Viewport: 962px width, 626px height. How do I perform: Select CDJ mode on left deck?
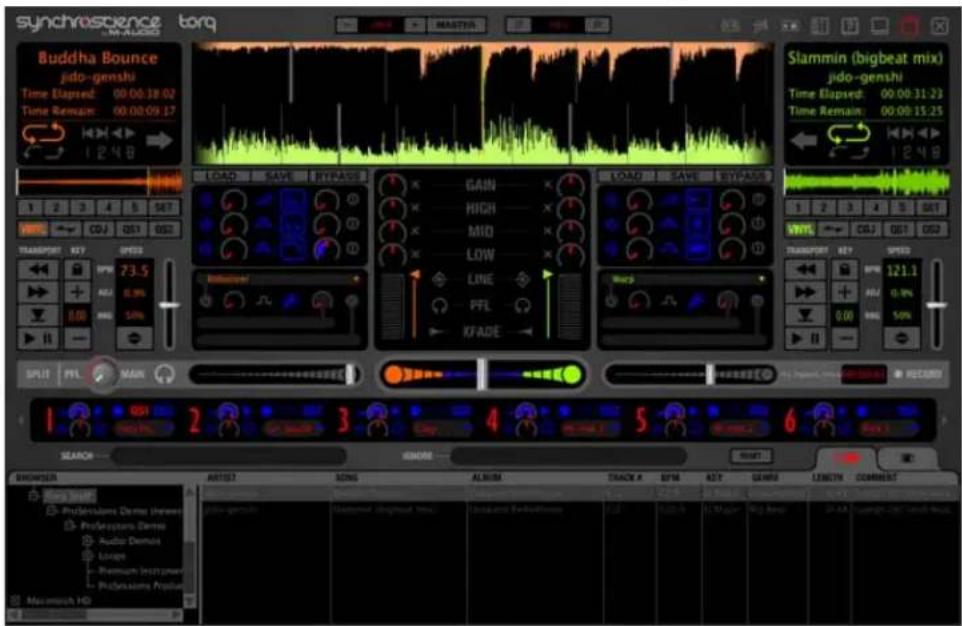click(98, 230)
